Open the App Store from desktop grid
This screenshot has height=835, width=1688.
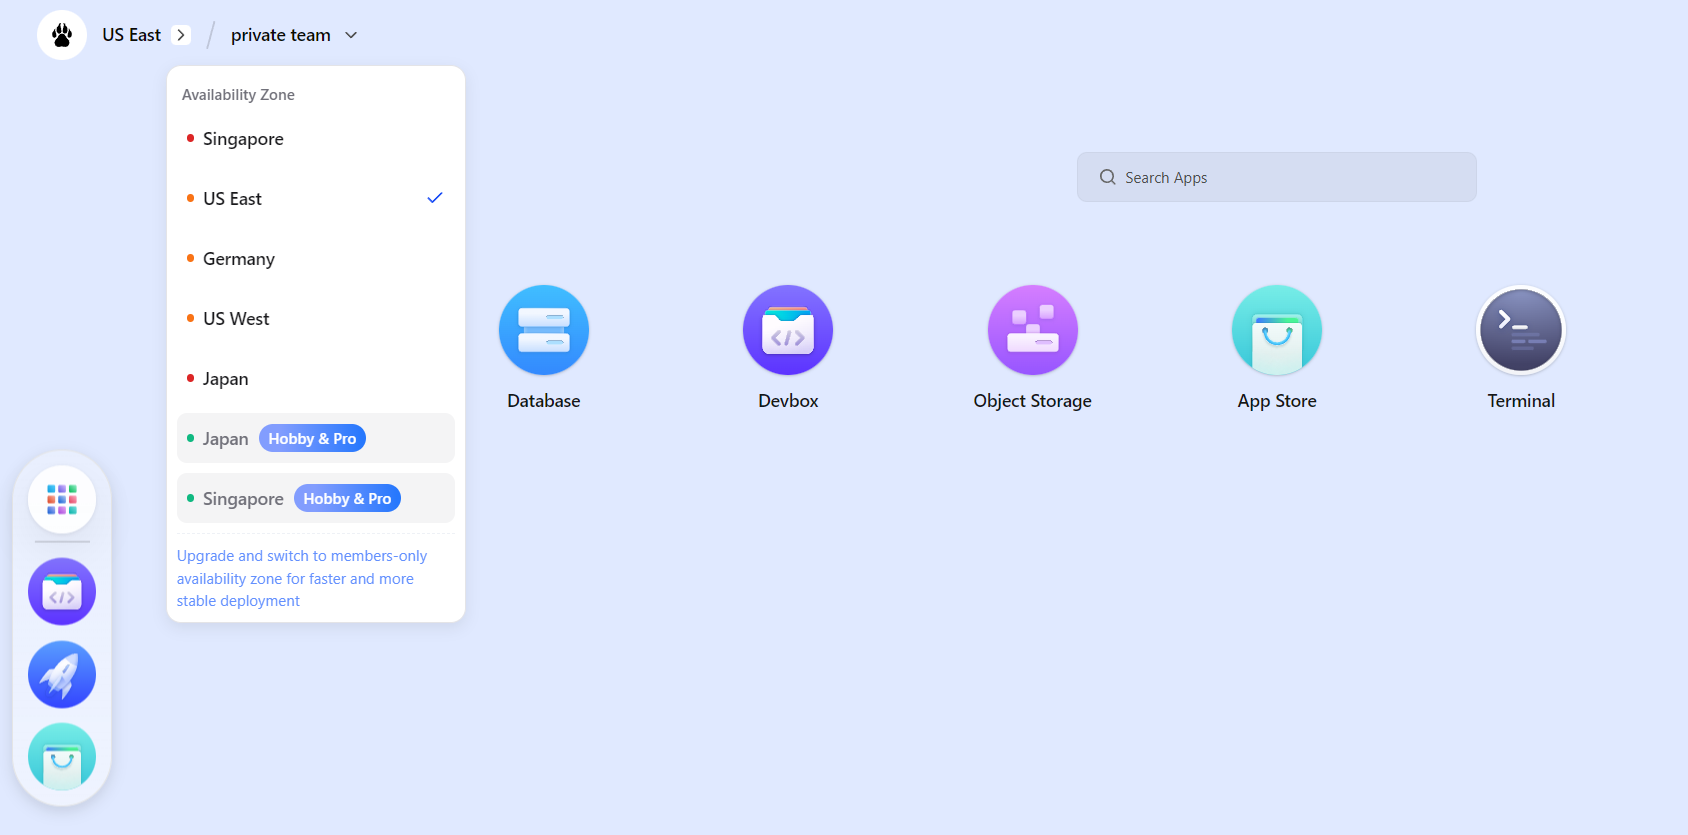[x=1276, y=330]
